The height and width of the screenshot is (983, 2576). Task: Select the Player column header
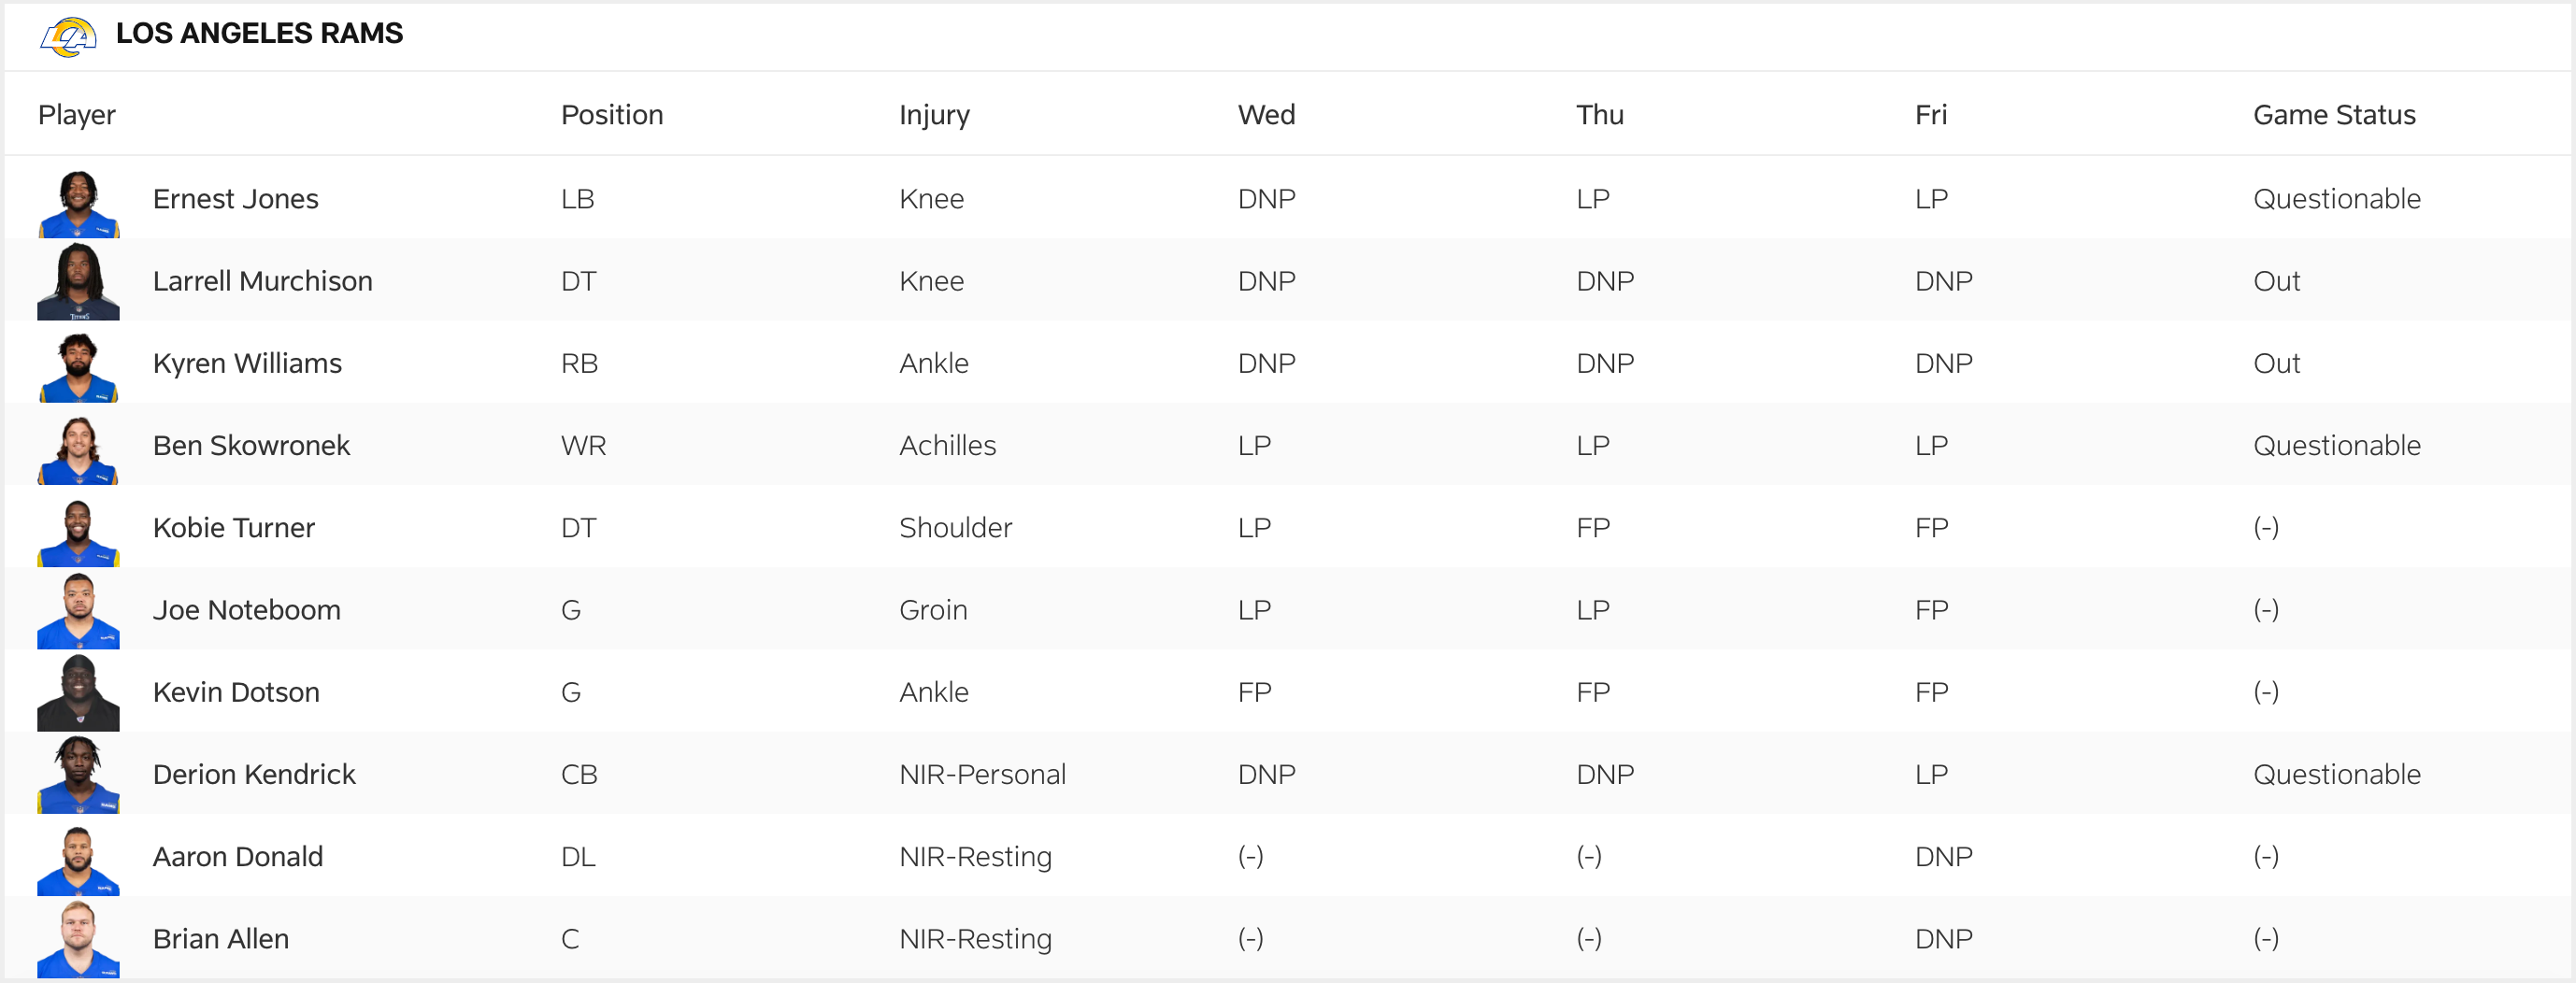[77, 115]
